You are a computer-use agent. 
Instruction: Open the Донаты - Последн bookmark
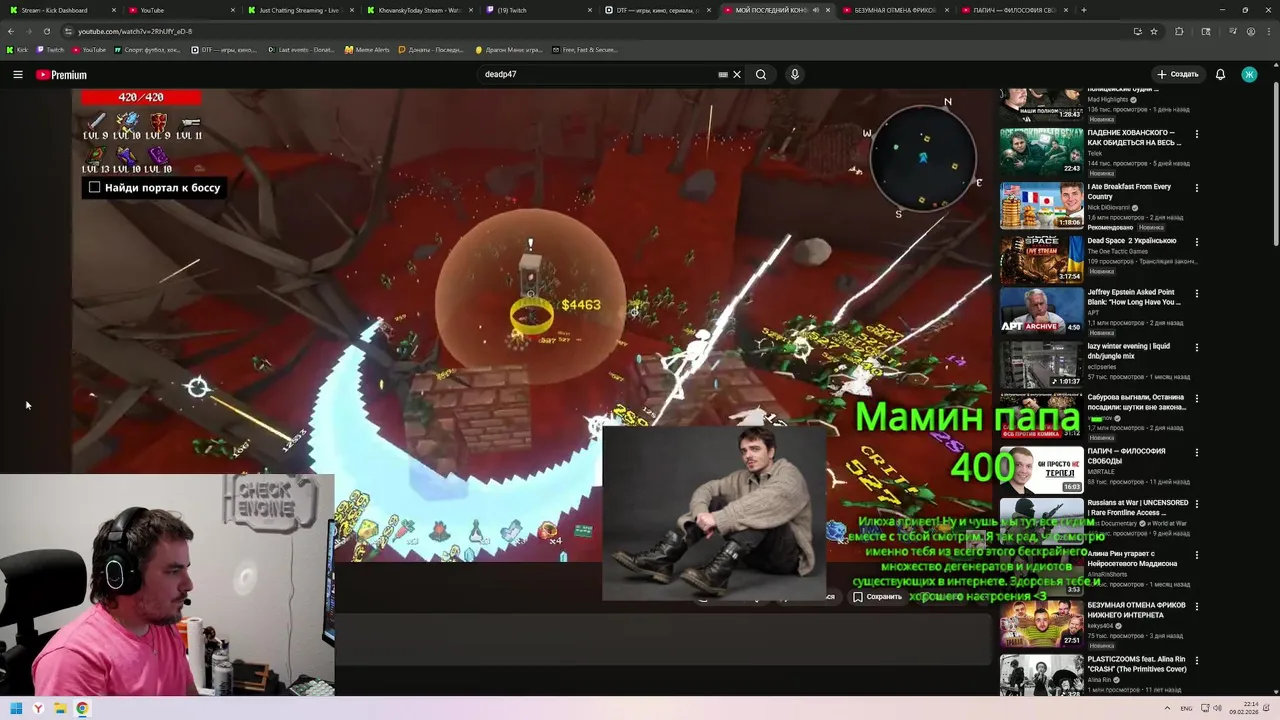point(431,49)
